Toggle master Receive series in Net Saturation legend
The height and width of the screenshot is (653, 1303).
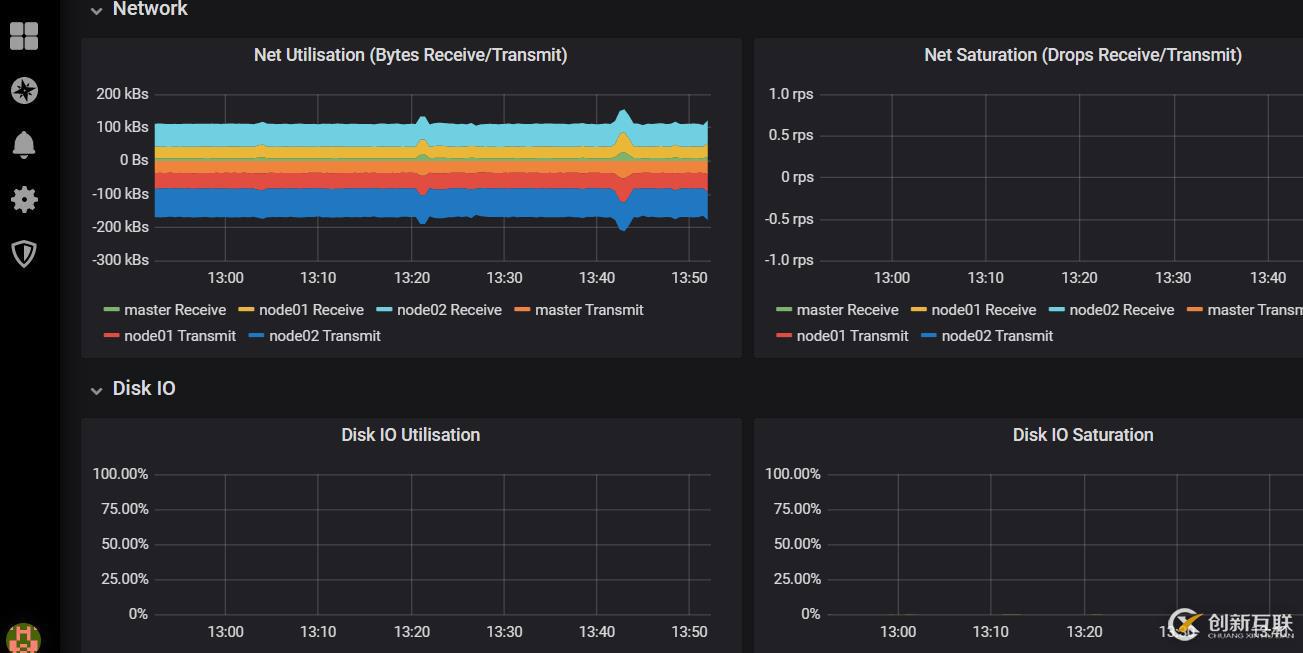[847, 310]
